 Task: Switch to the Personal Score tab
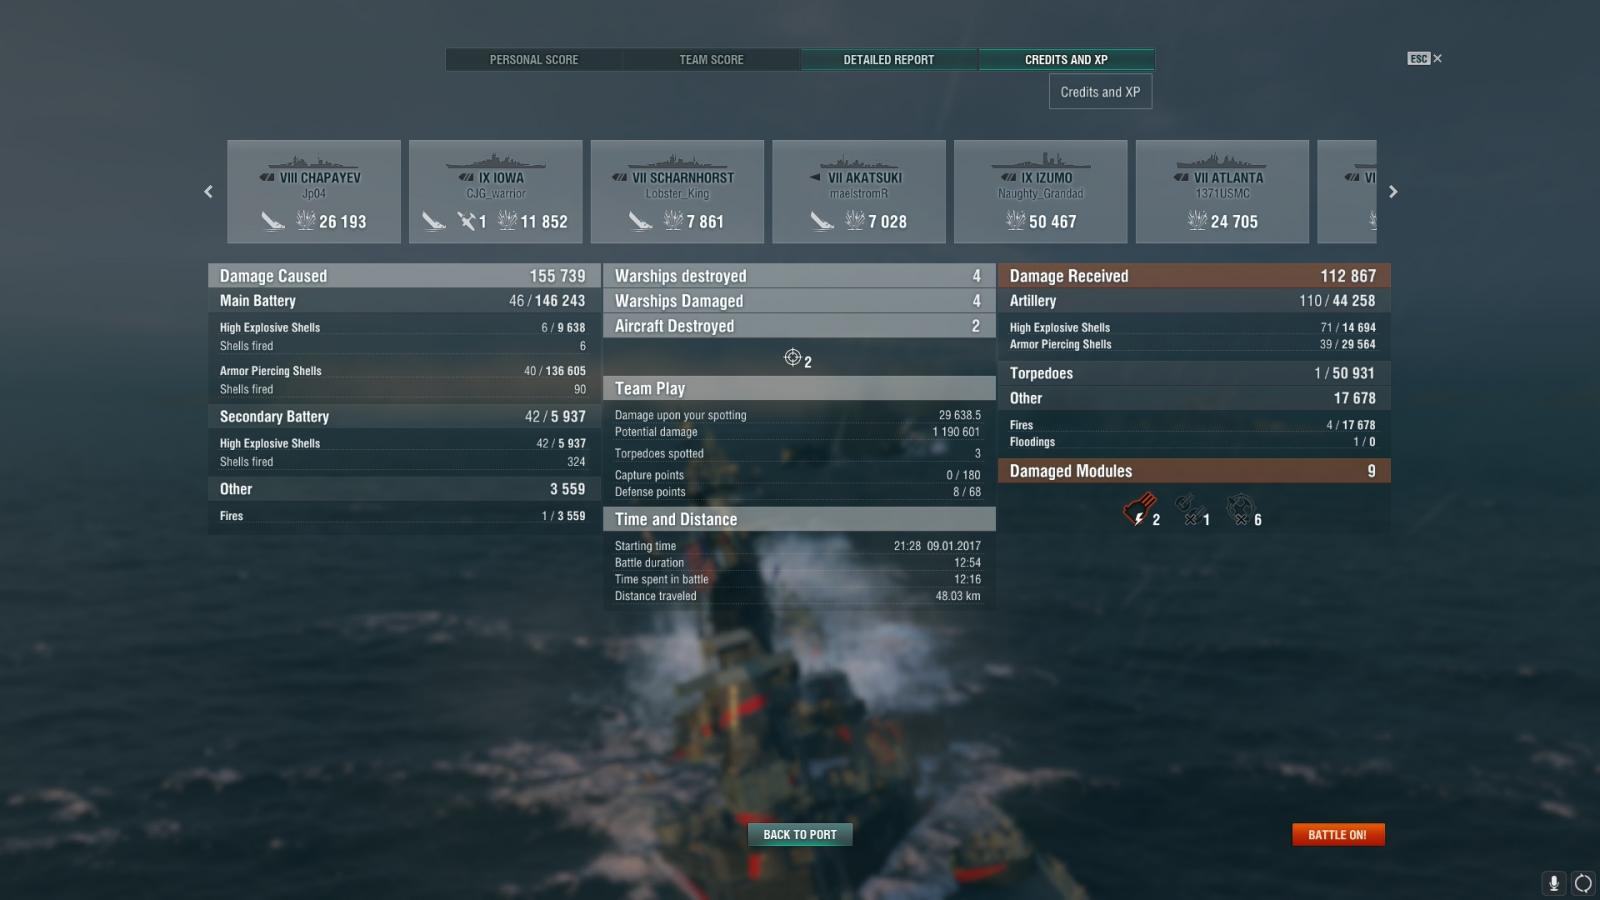[x=534, y=60]
